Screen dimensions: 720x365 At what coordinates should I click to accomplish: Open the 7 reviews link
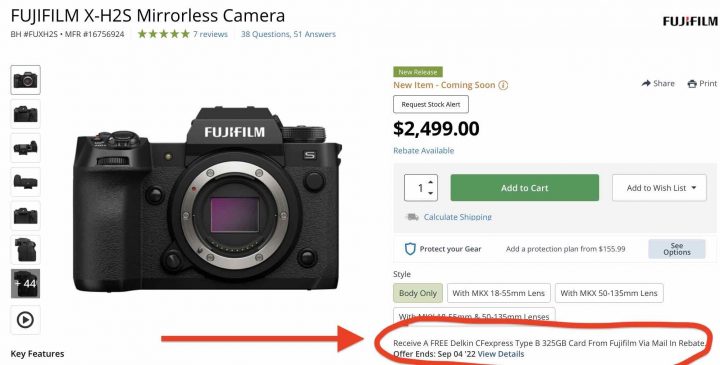pos(210,34)
